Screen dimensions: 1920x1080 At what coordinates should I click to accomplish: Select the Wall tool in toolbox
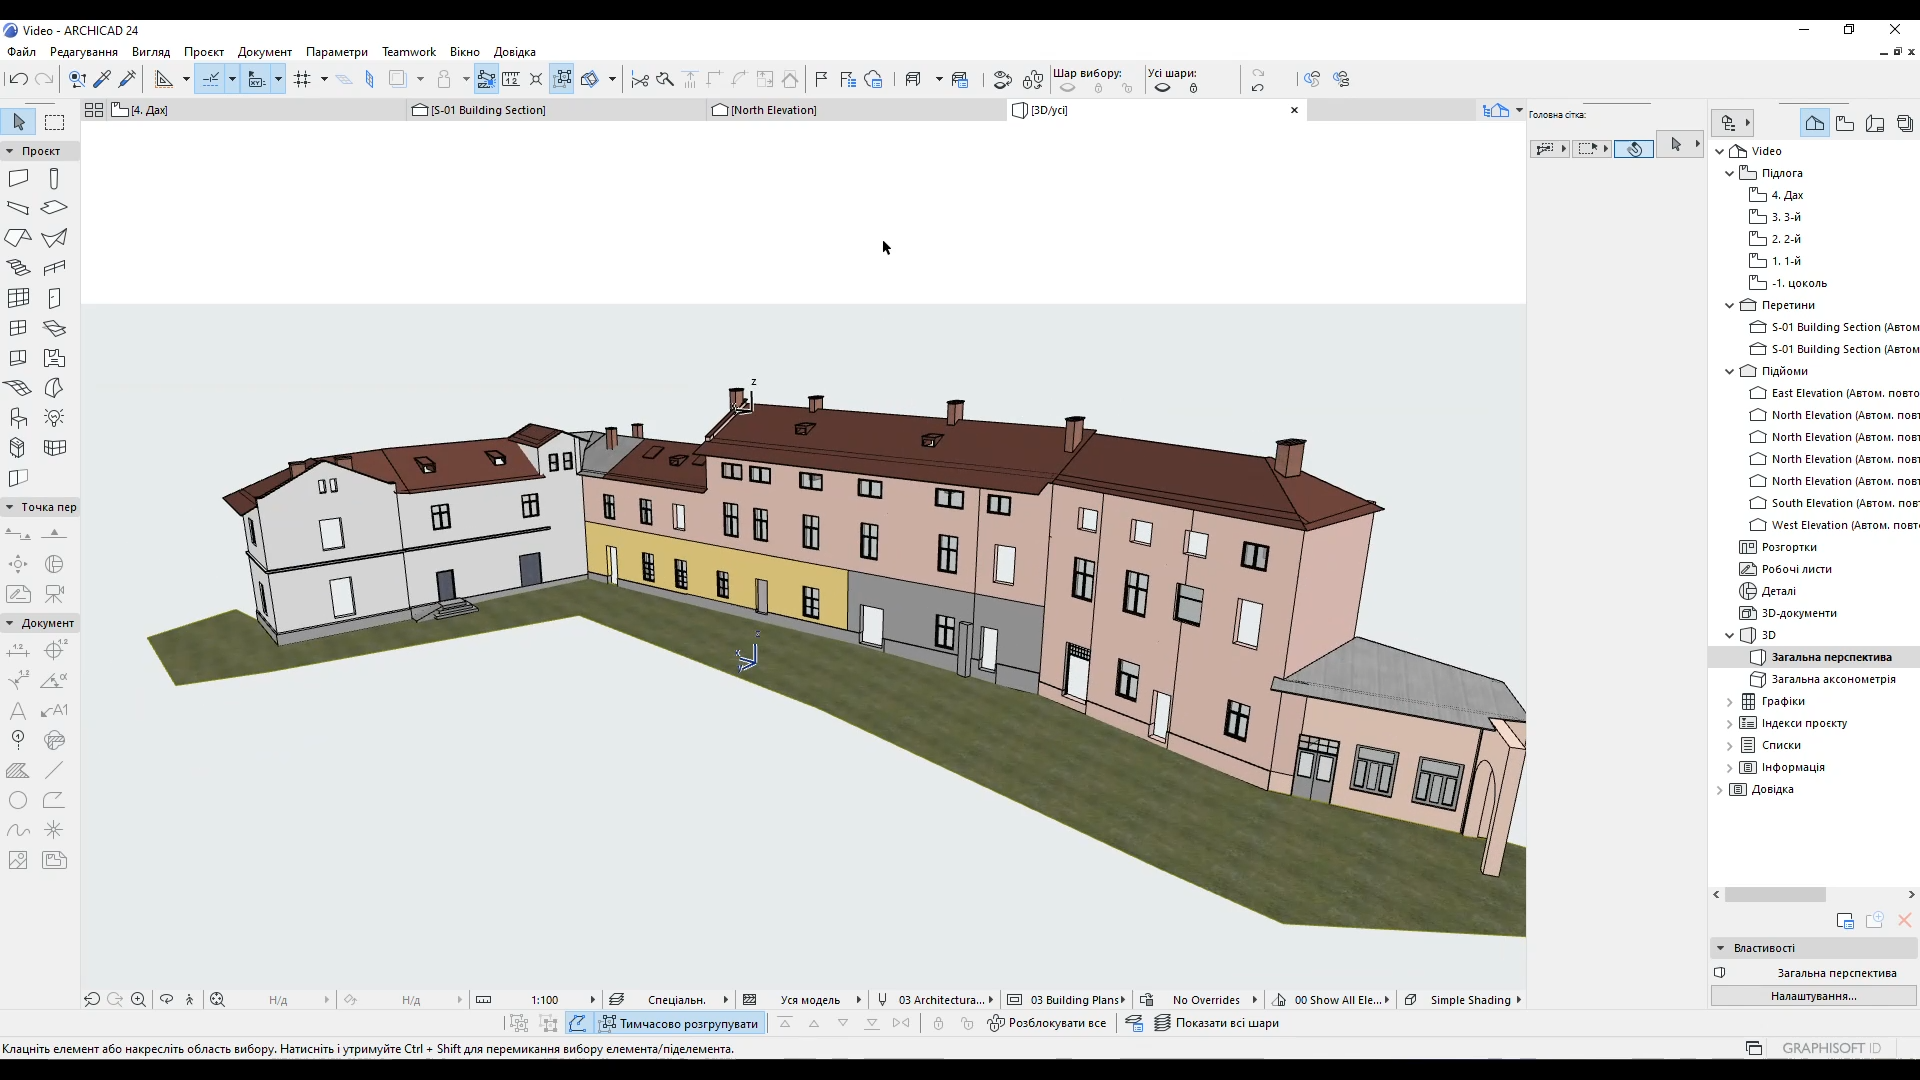pos(18,178)
